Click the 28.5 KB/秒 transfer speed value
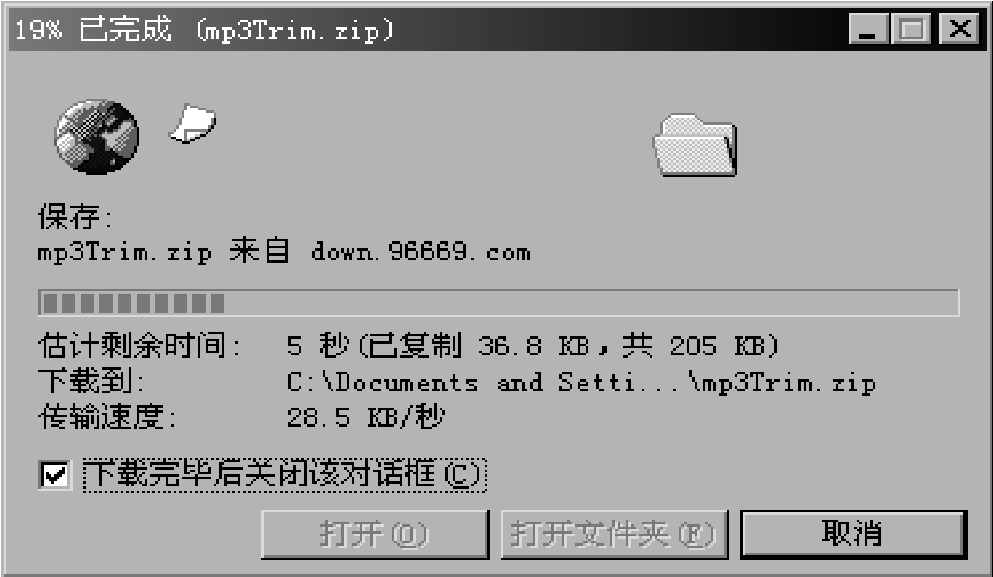Image resolution: width=993 pixels, height=577 pixels. point(365,417)
